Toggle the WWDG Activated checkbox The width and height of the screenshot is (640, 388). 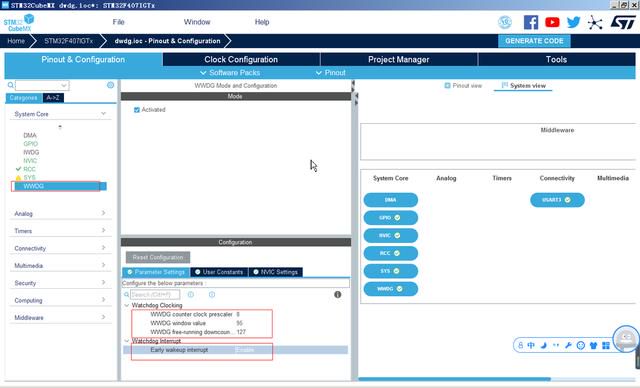(137, 110)
